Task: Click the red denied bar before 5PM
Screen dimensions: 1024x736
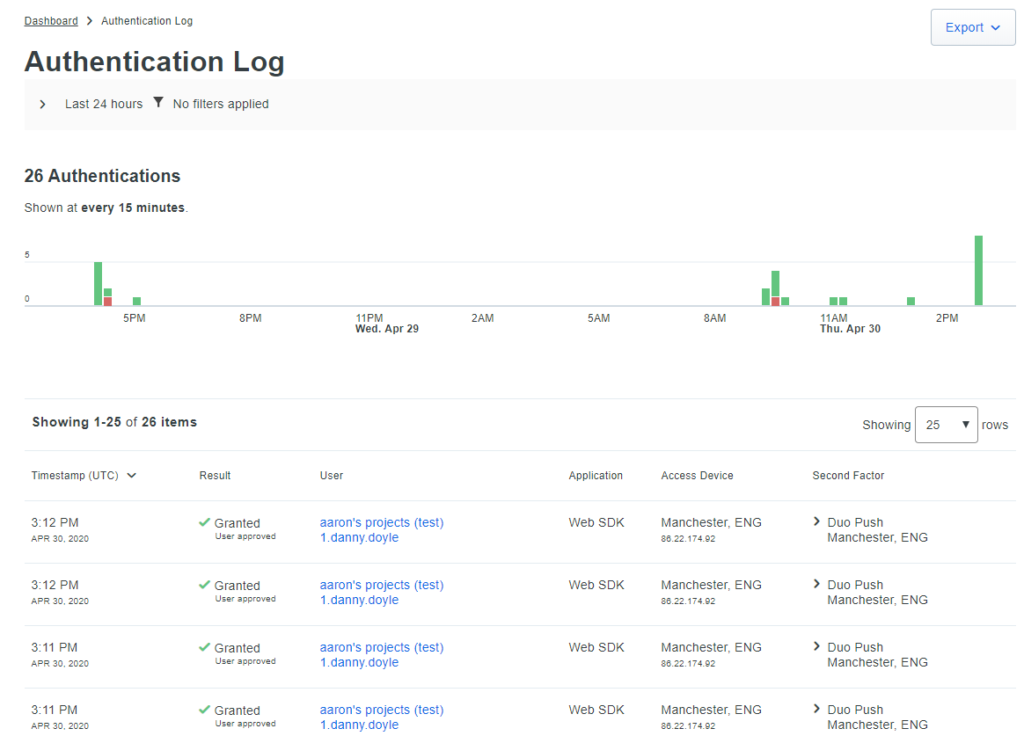Action: pos(108,301)
